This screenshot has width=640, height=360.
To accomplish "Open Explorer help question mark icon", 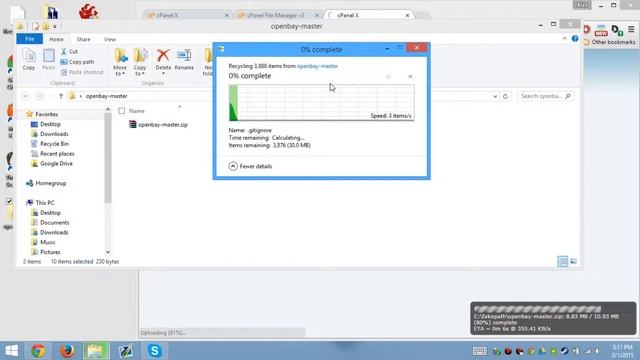I will [575, 38].
